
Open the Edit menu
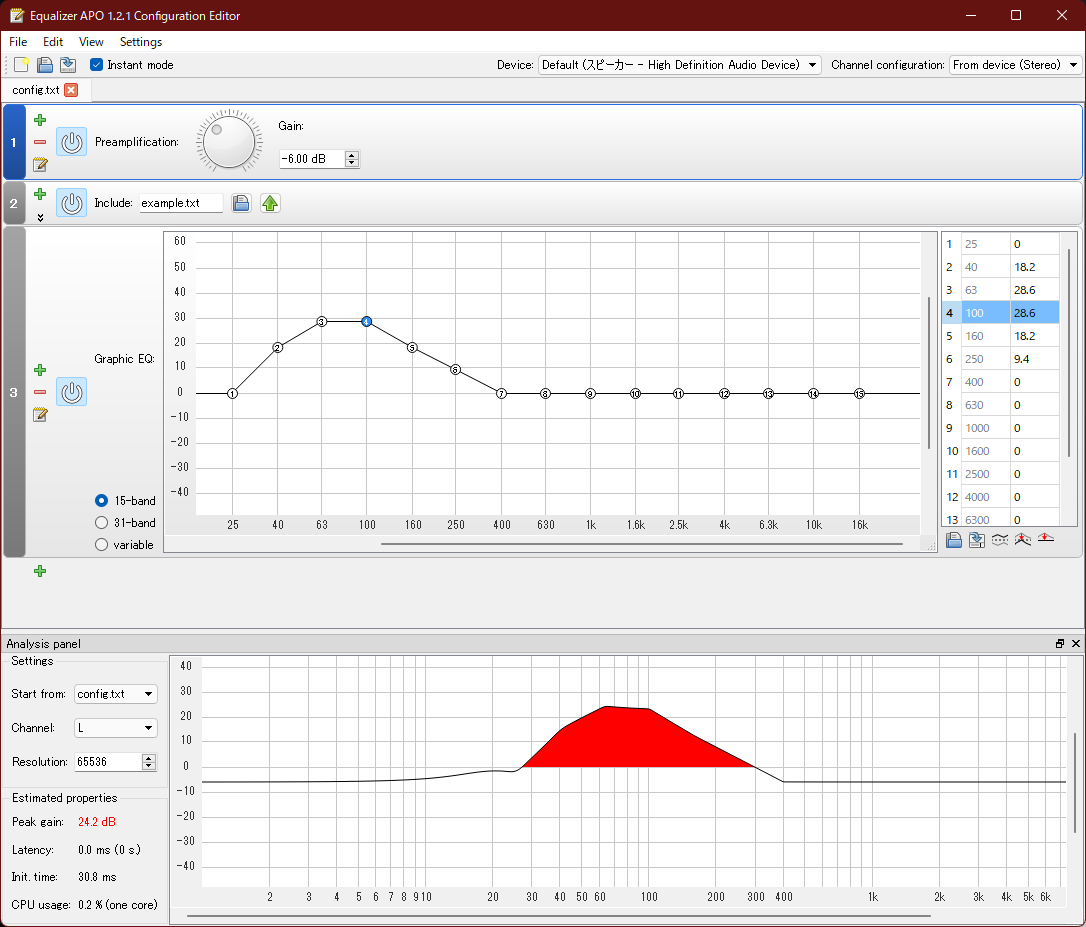[x=53, y=42]
